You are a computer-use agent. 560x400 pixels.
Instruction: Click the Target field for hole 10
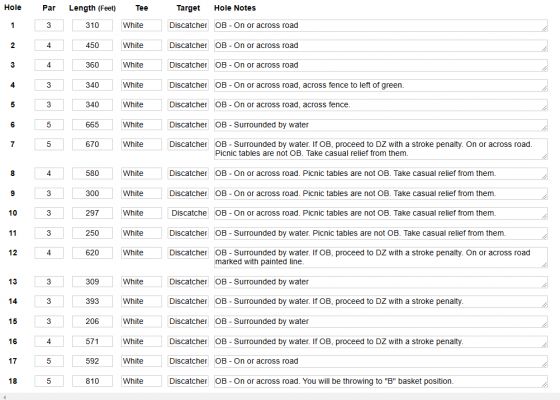188,213
